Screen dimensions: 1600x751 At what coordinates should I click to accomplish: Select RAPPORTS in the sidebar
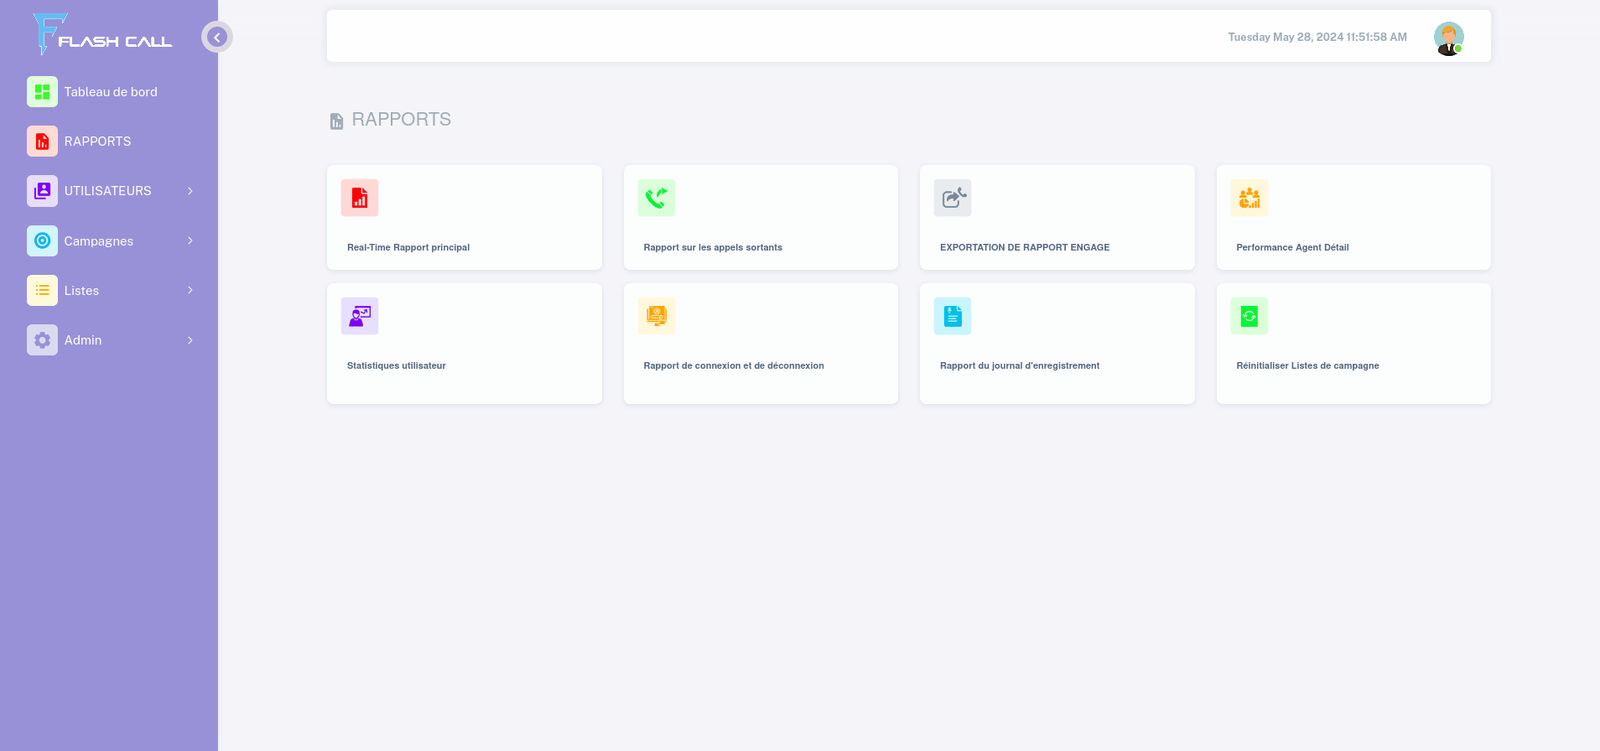click(97, 141)
